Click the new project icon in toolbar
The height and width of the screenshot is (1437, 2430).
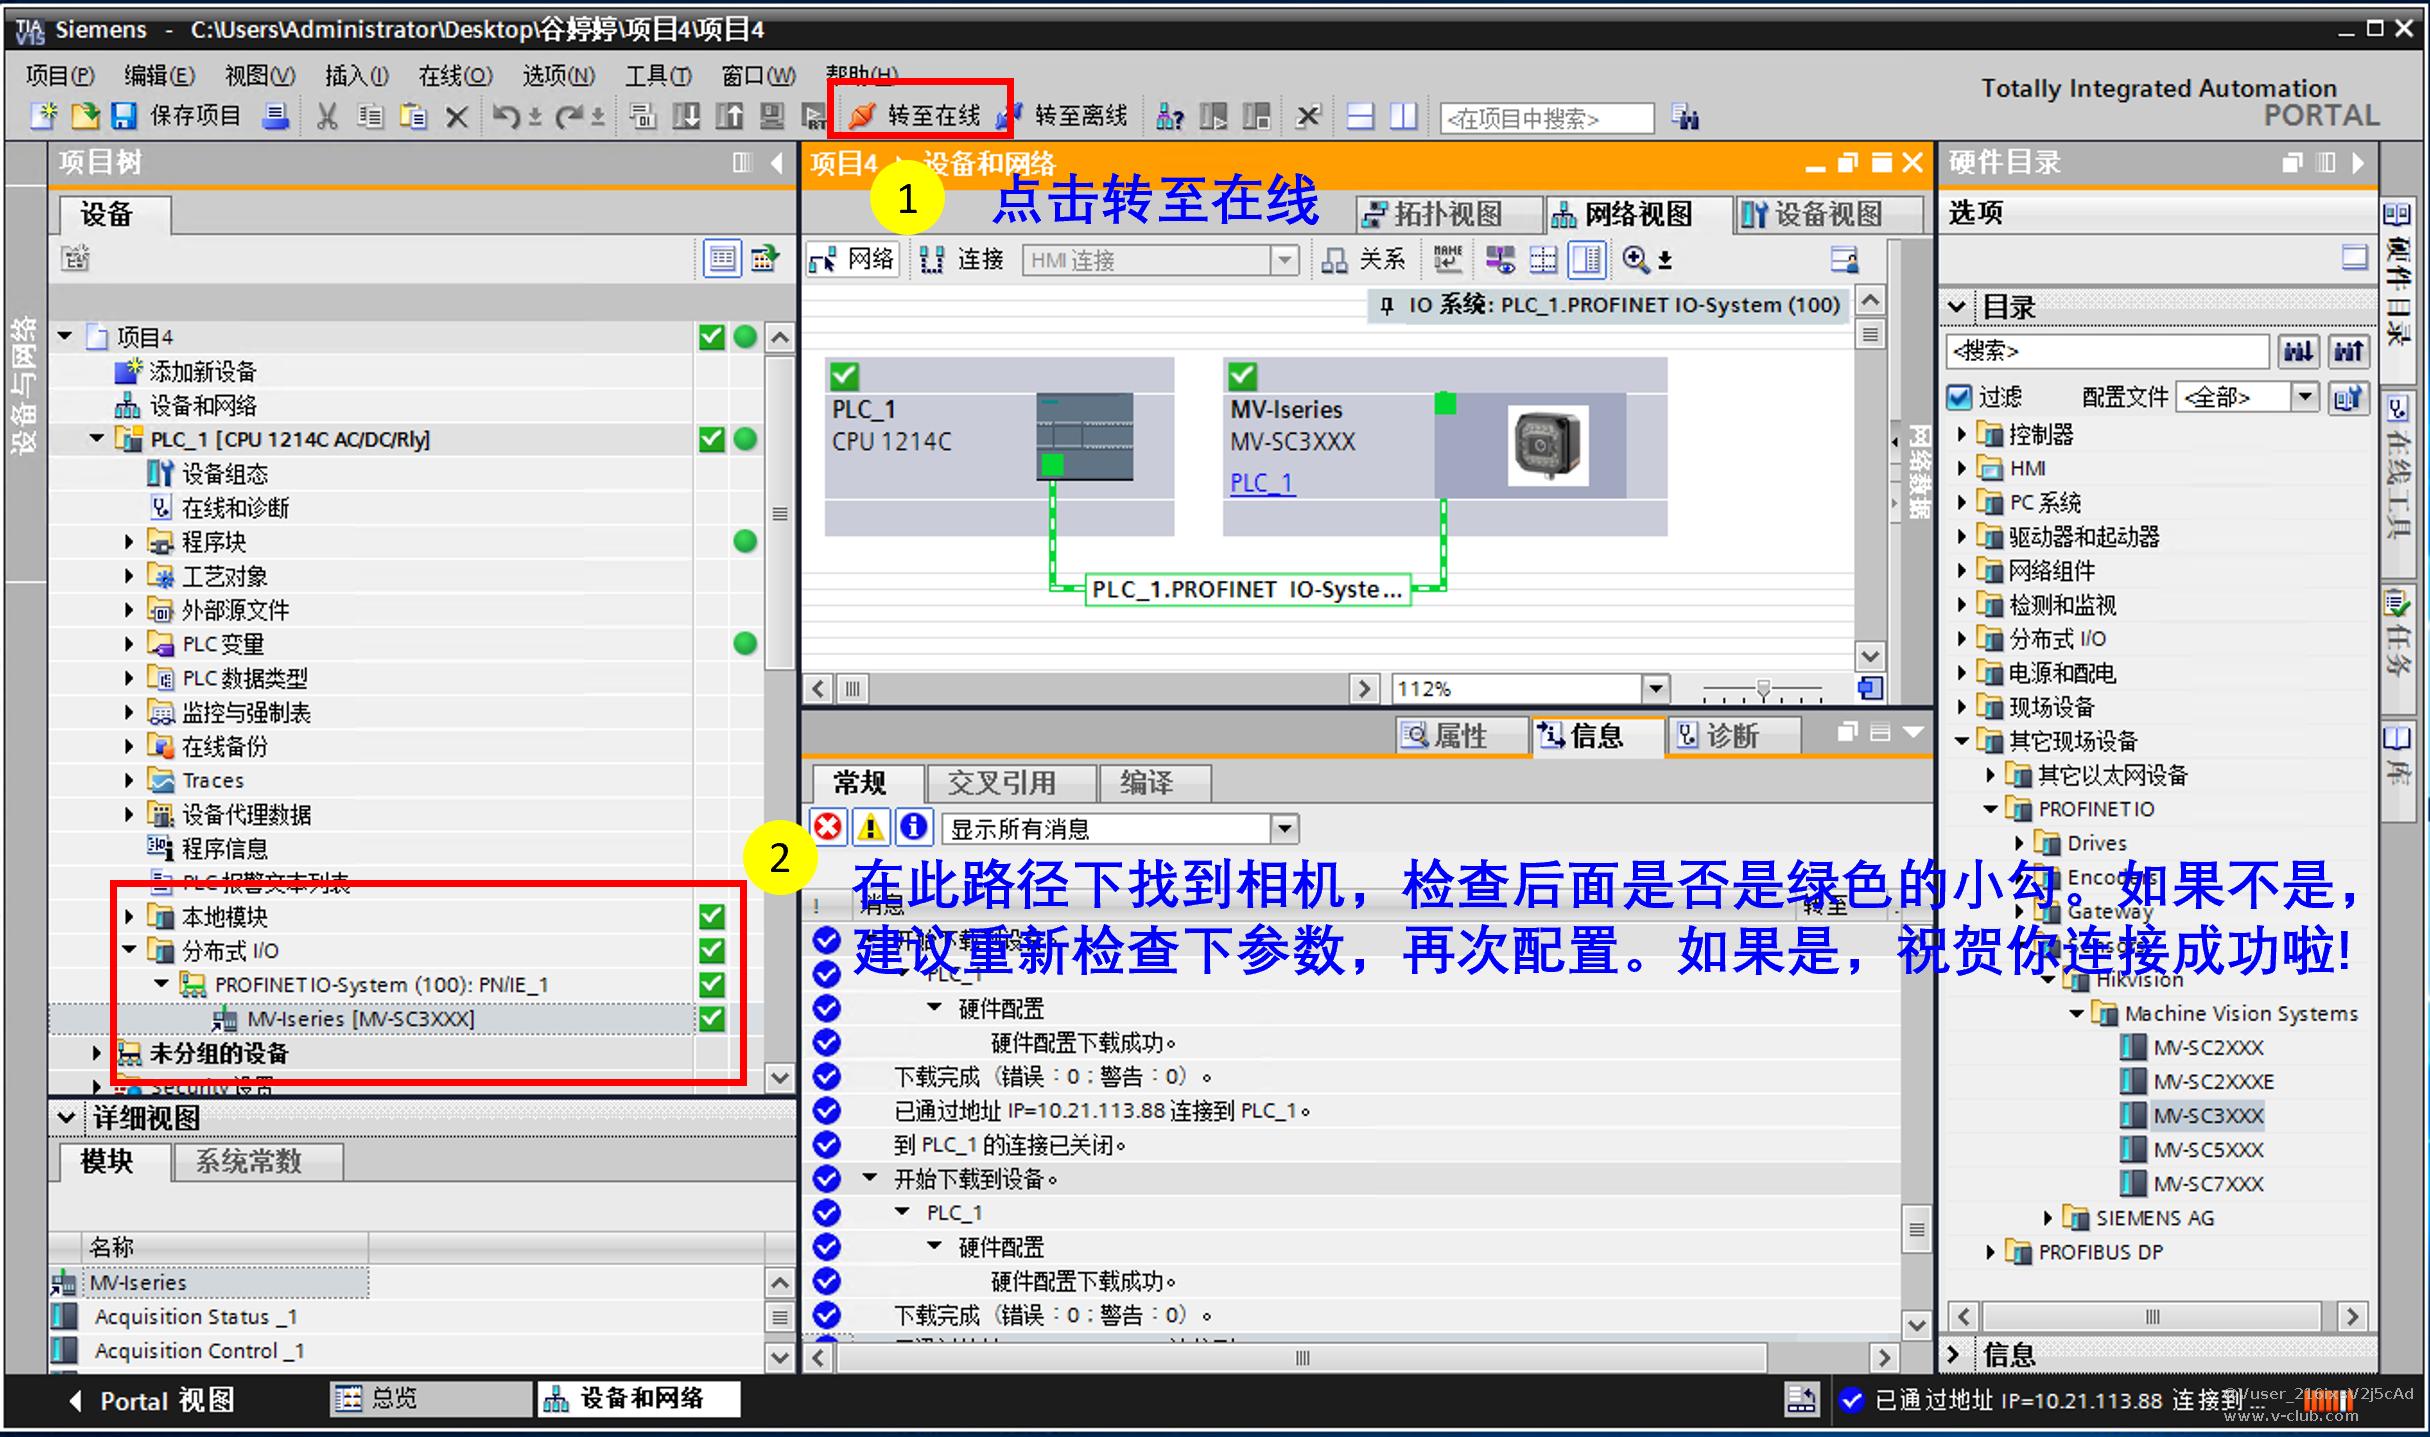tap(43, 116)
